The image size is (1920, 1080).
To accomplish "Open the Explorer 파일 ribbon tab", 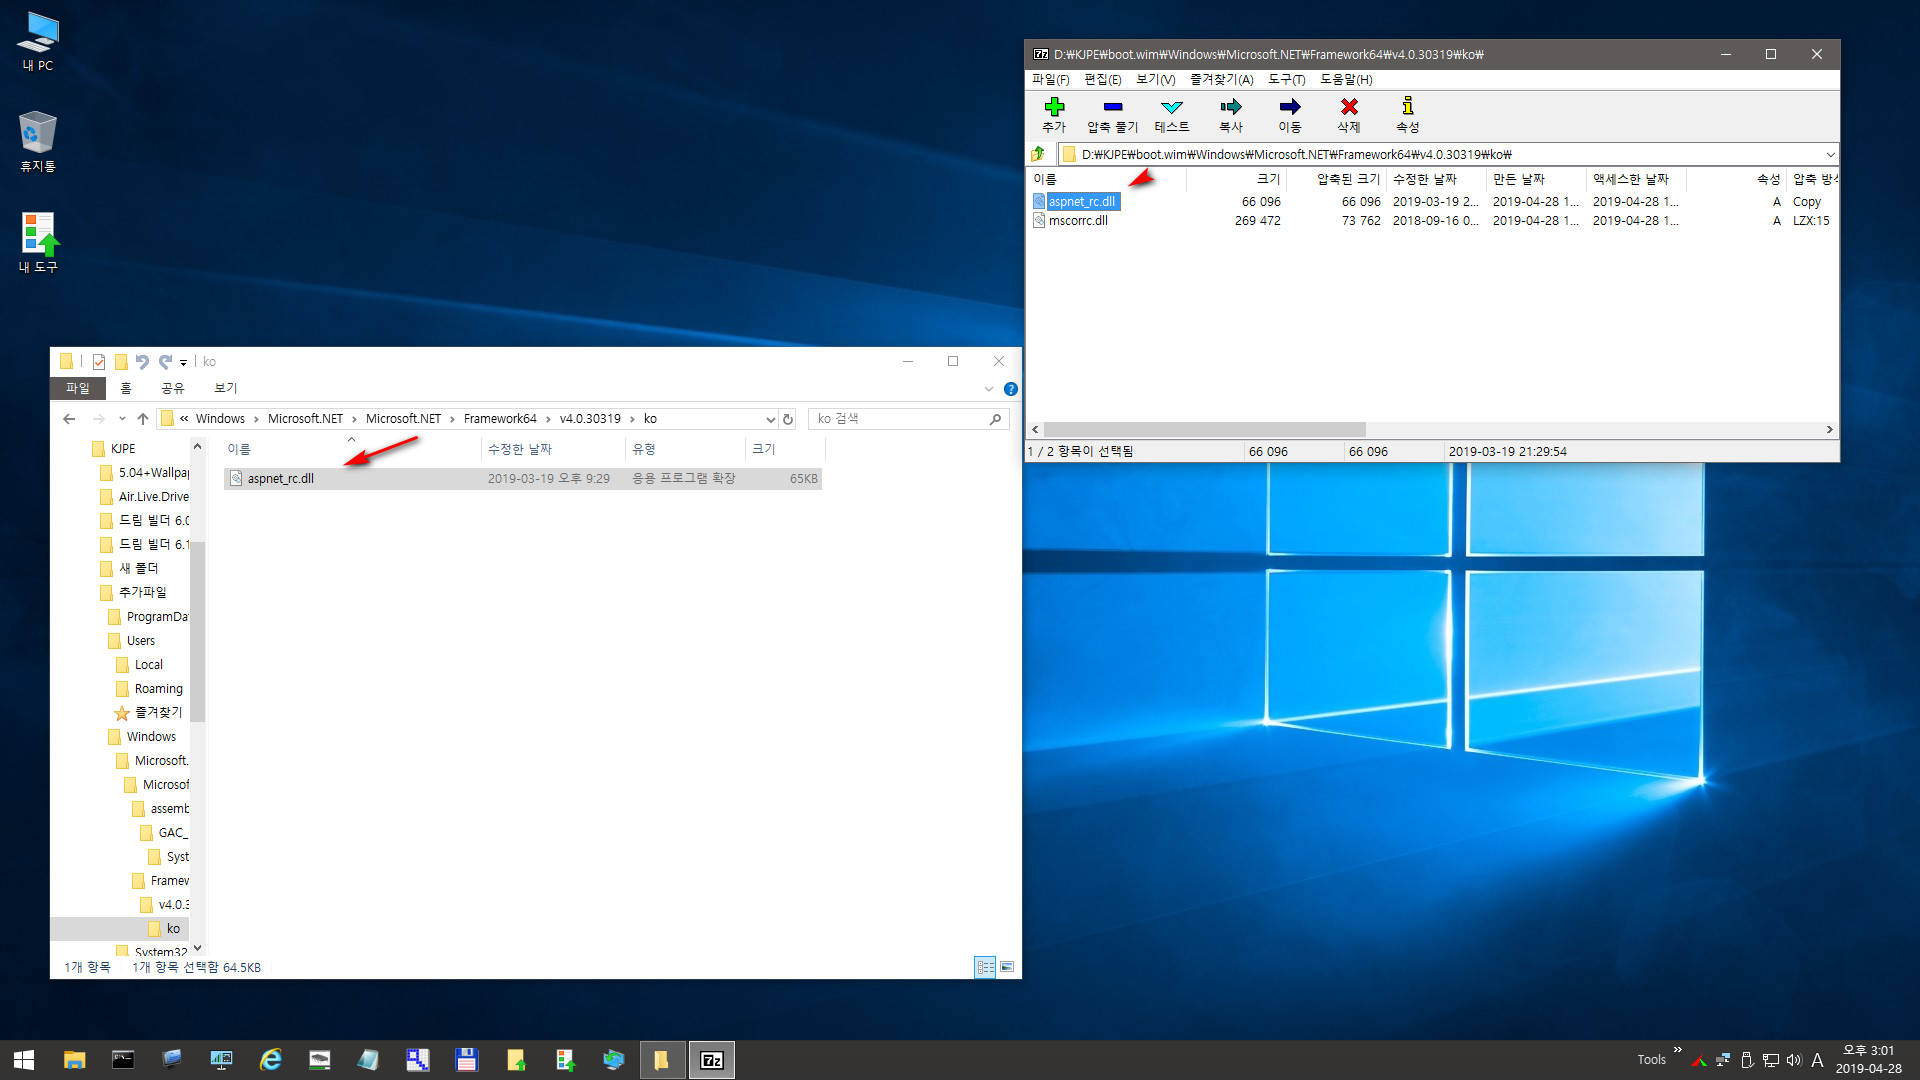I will (x=77, y=388).
